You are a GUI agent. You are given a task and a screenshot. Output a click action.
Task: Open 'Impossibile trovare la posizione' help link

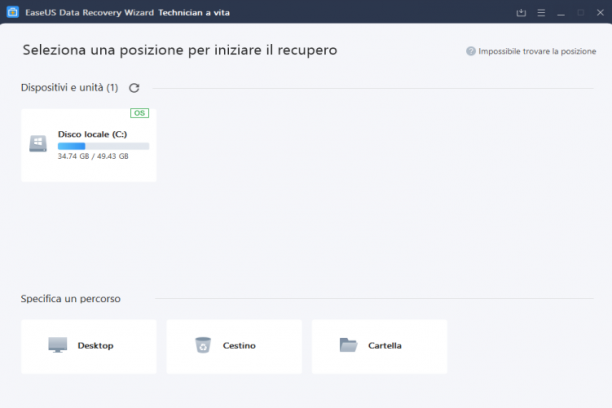pos(537,51)
